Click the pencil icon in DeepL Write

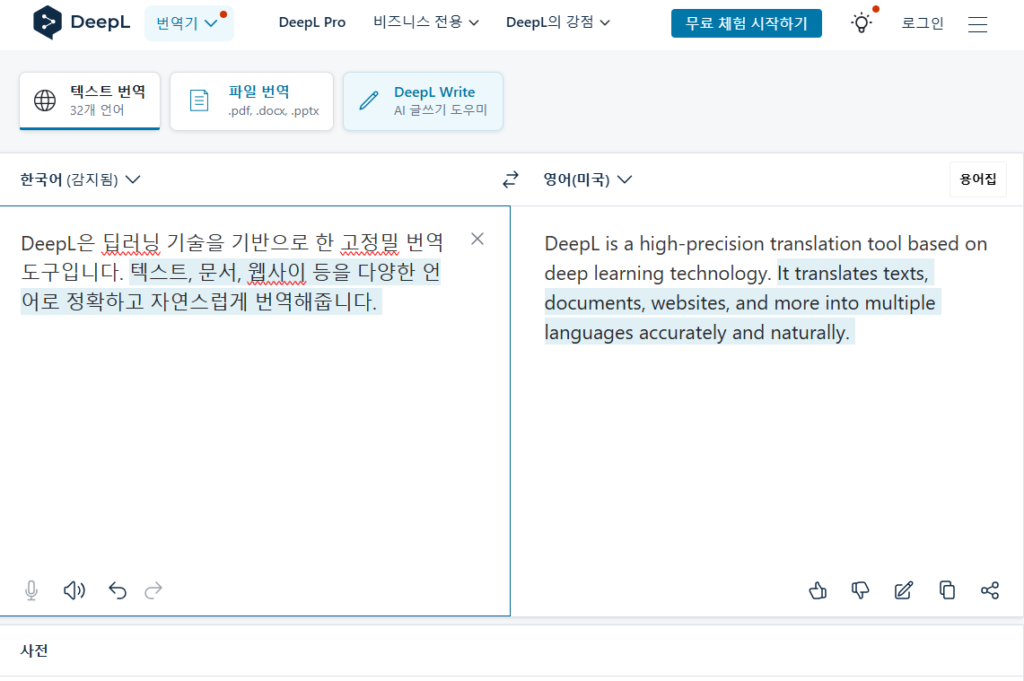tap(369, 101)
